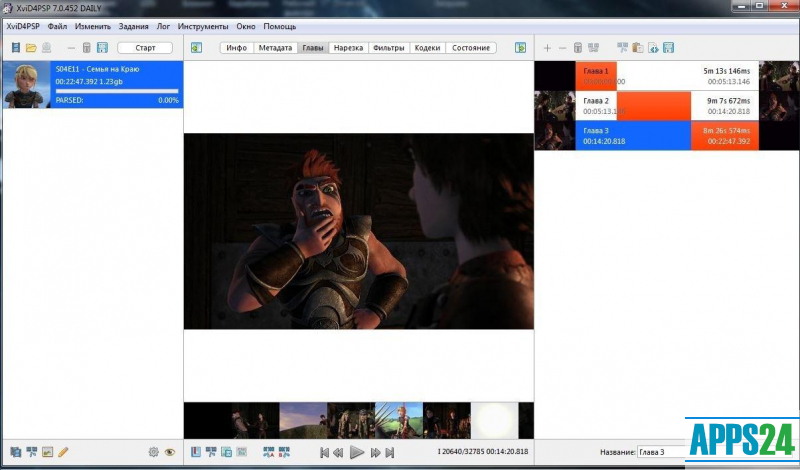
Task: Click the import file icon in chapters toolbar
Action: (653, 47)
